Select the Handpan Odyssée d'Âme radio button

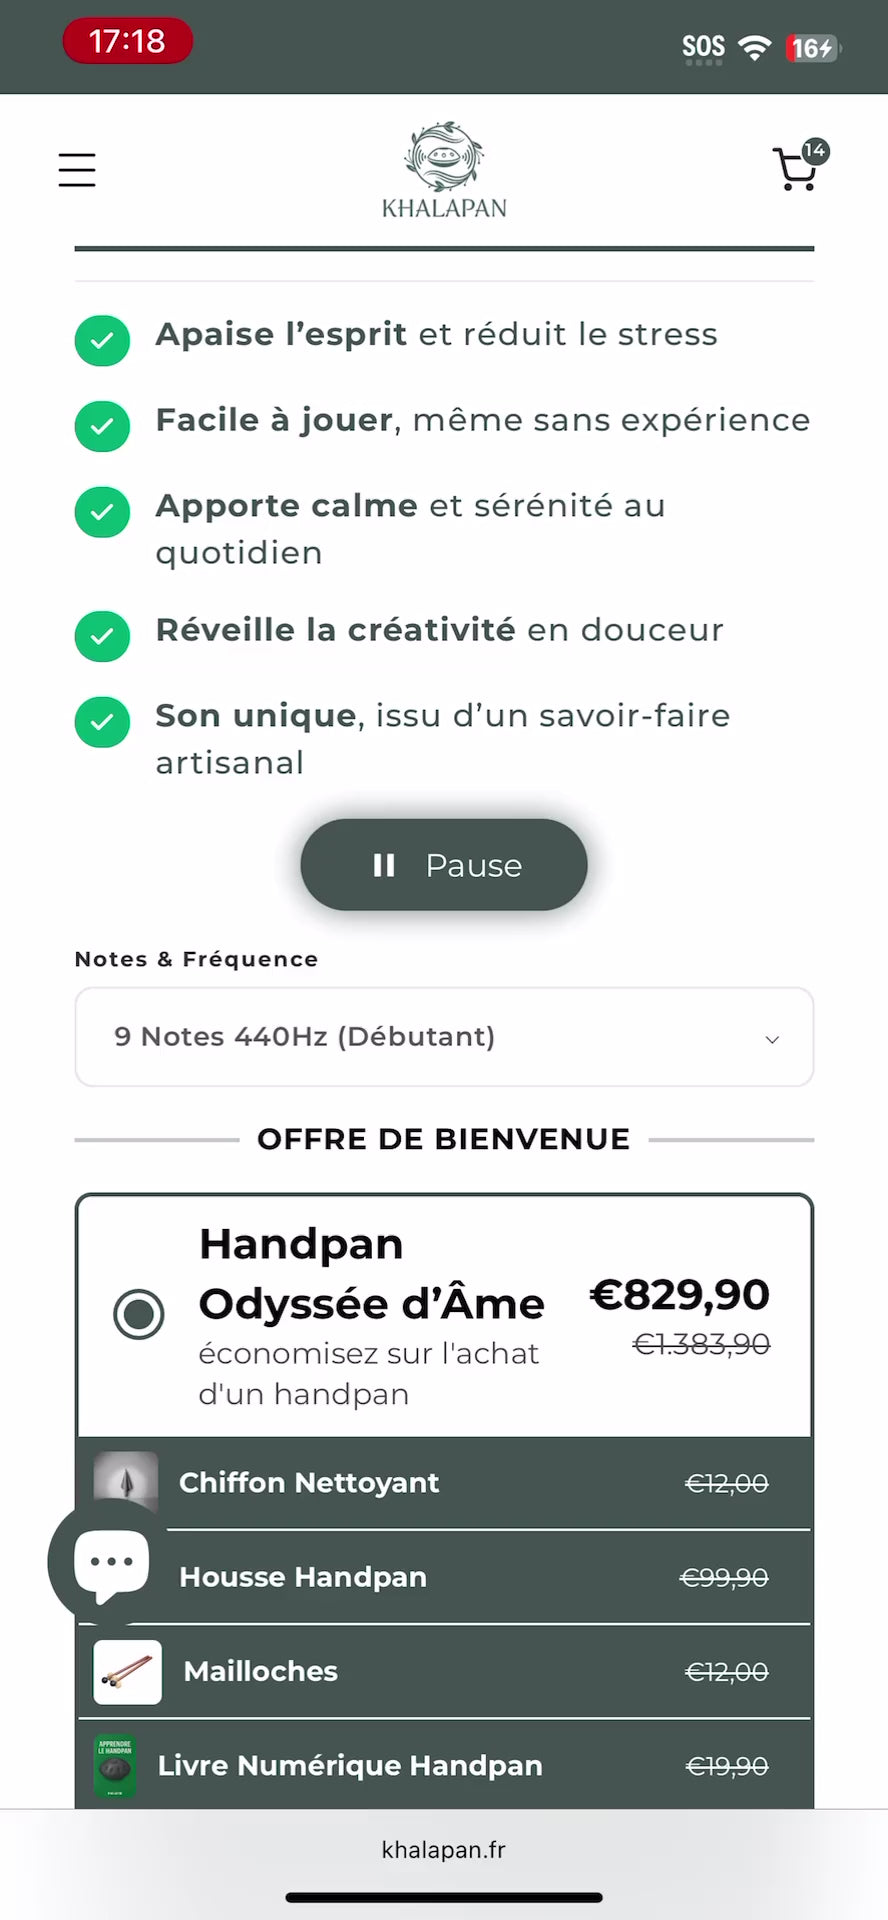point(139,1314)
